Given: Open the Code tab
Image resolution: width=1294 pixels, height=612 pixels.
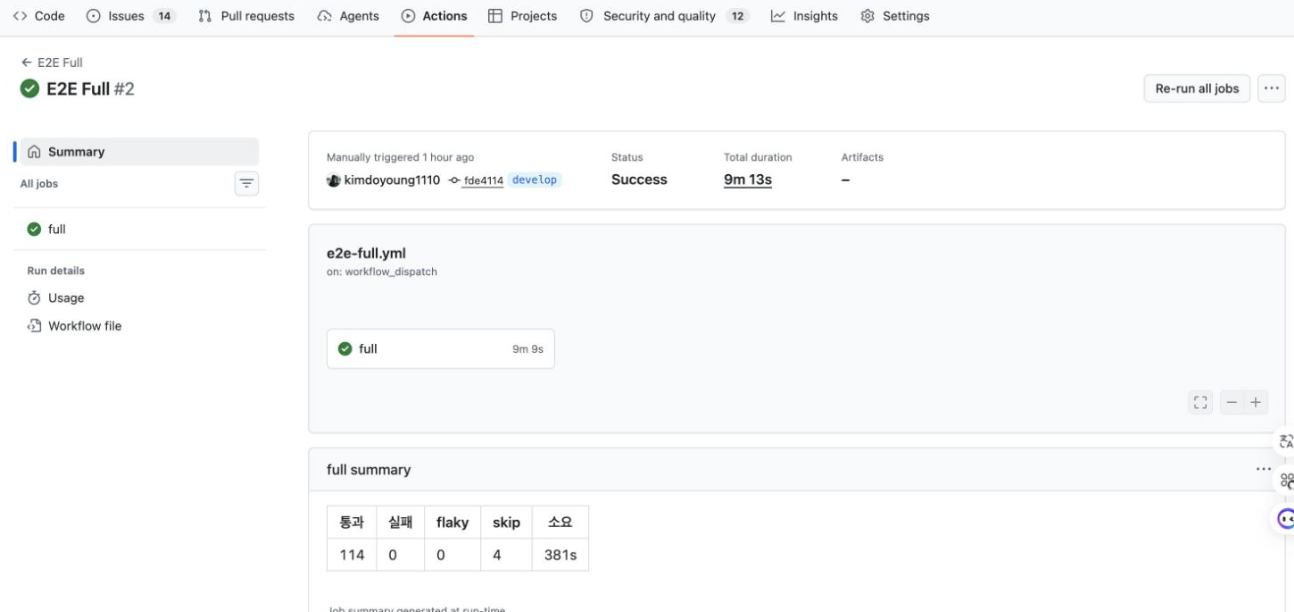Looking at the screenshot, I should tap(39, 16).
